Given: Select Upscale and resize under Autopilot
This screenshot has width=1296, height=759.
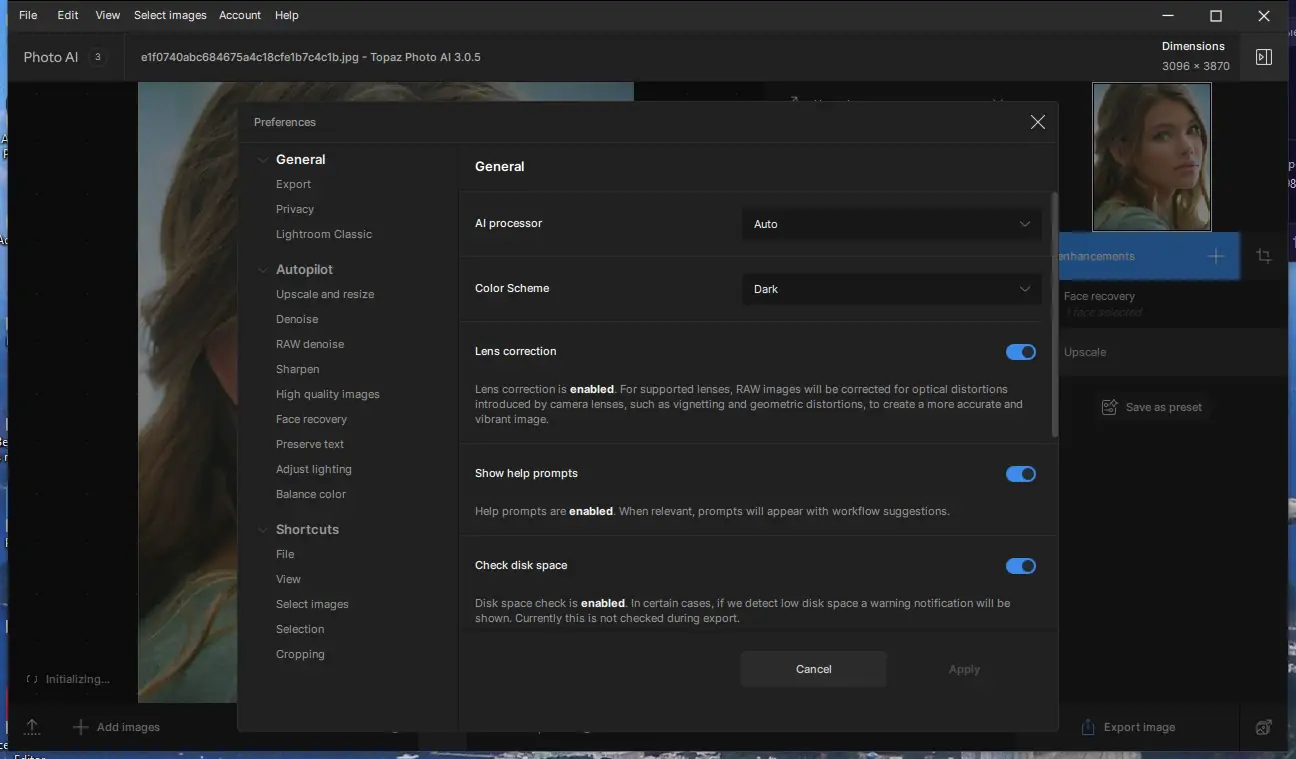Looking at the screenshot, I should point(325,294).
